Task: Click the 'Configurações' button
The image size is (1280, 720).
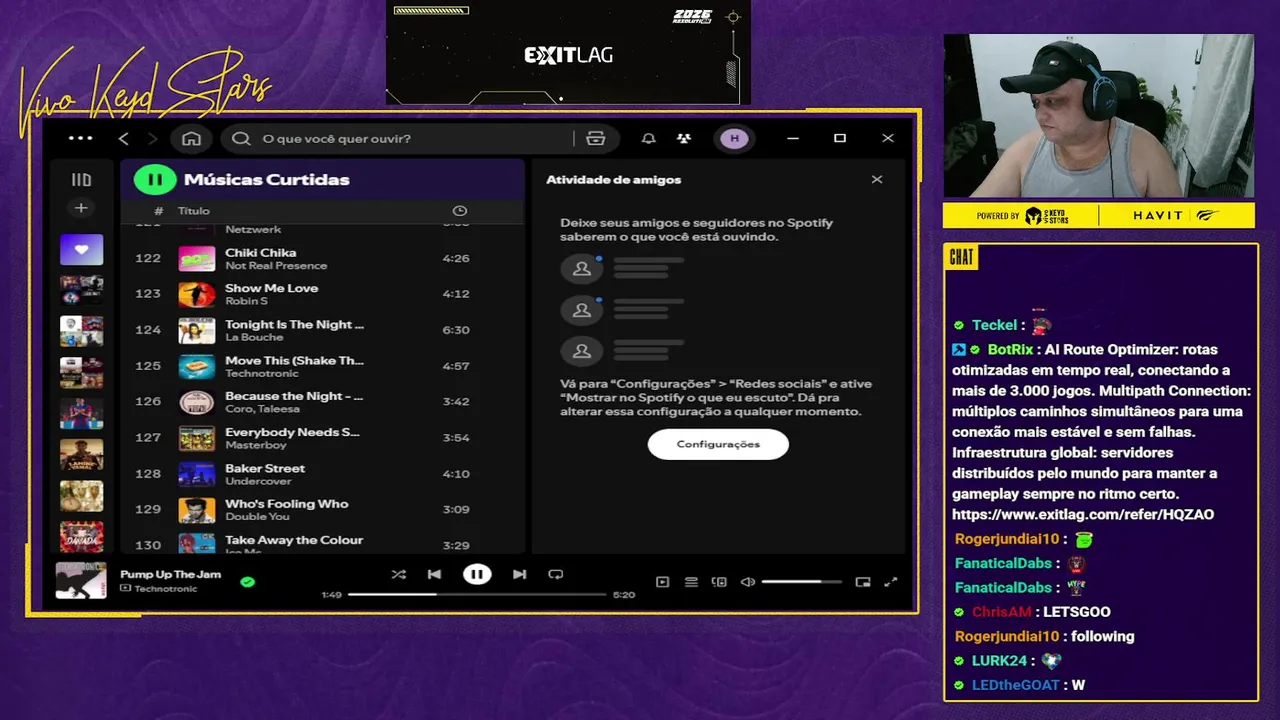Action: tap(718, 444)
